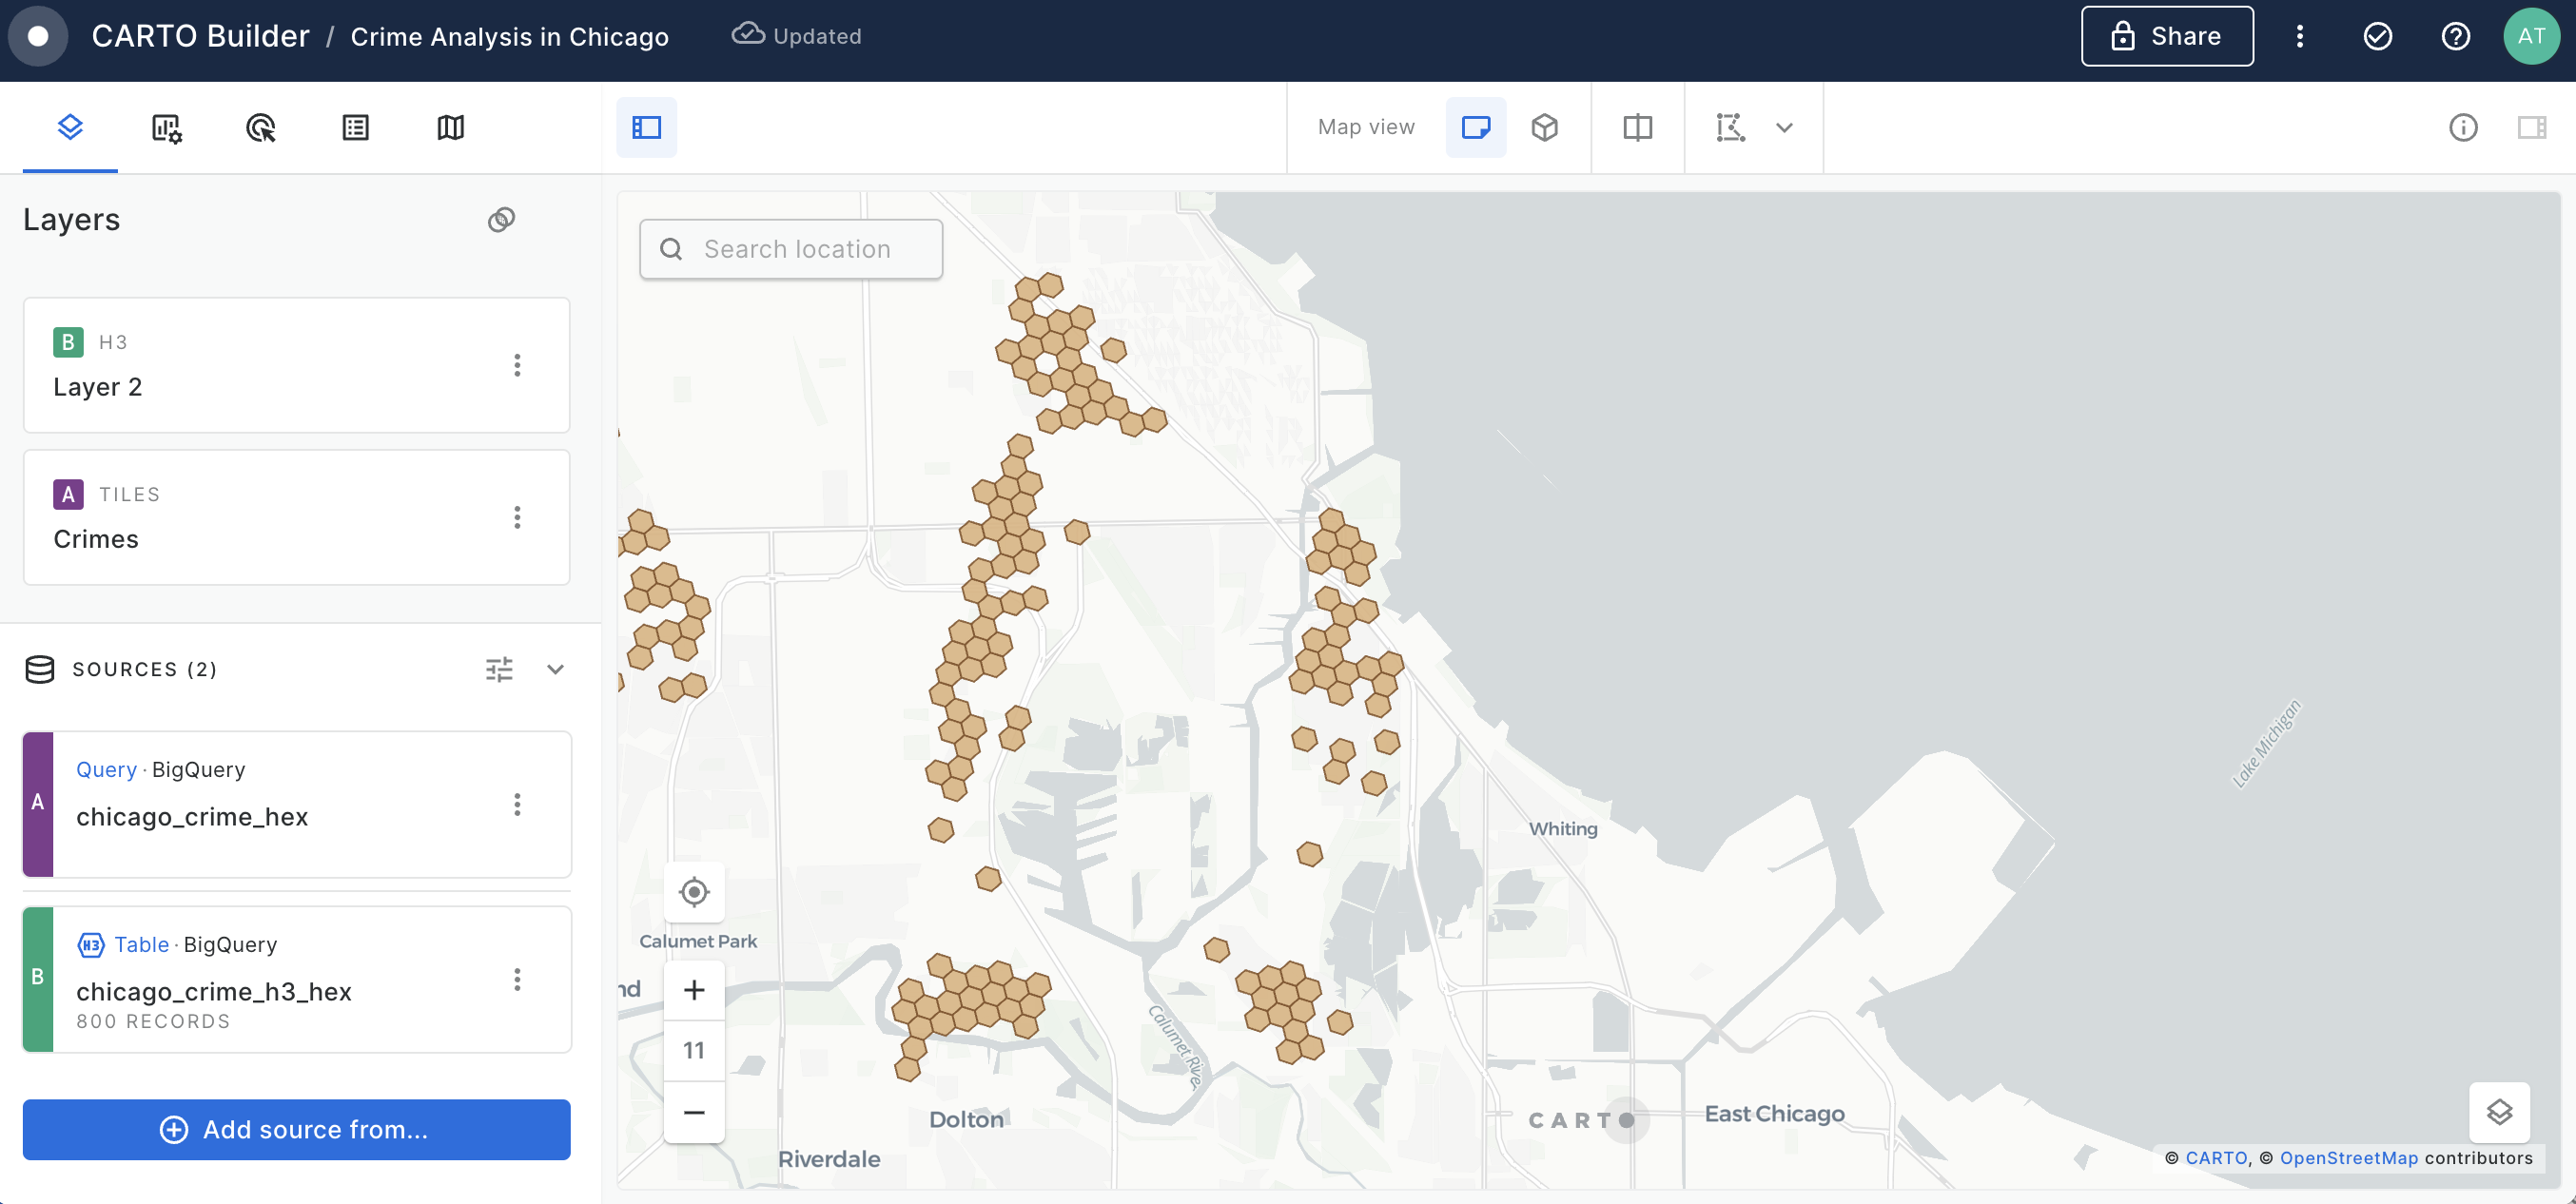
Task: Open the Basemap tab icon
Action: point(451,127)
